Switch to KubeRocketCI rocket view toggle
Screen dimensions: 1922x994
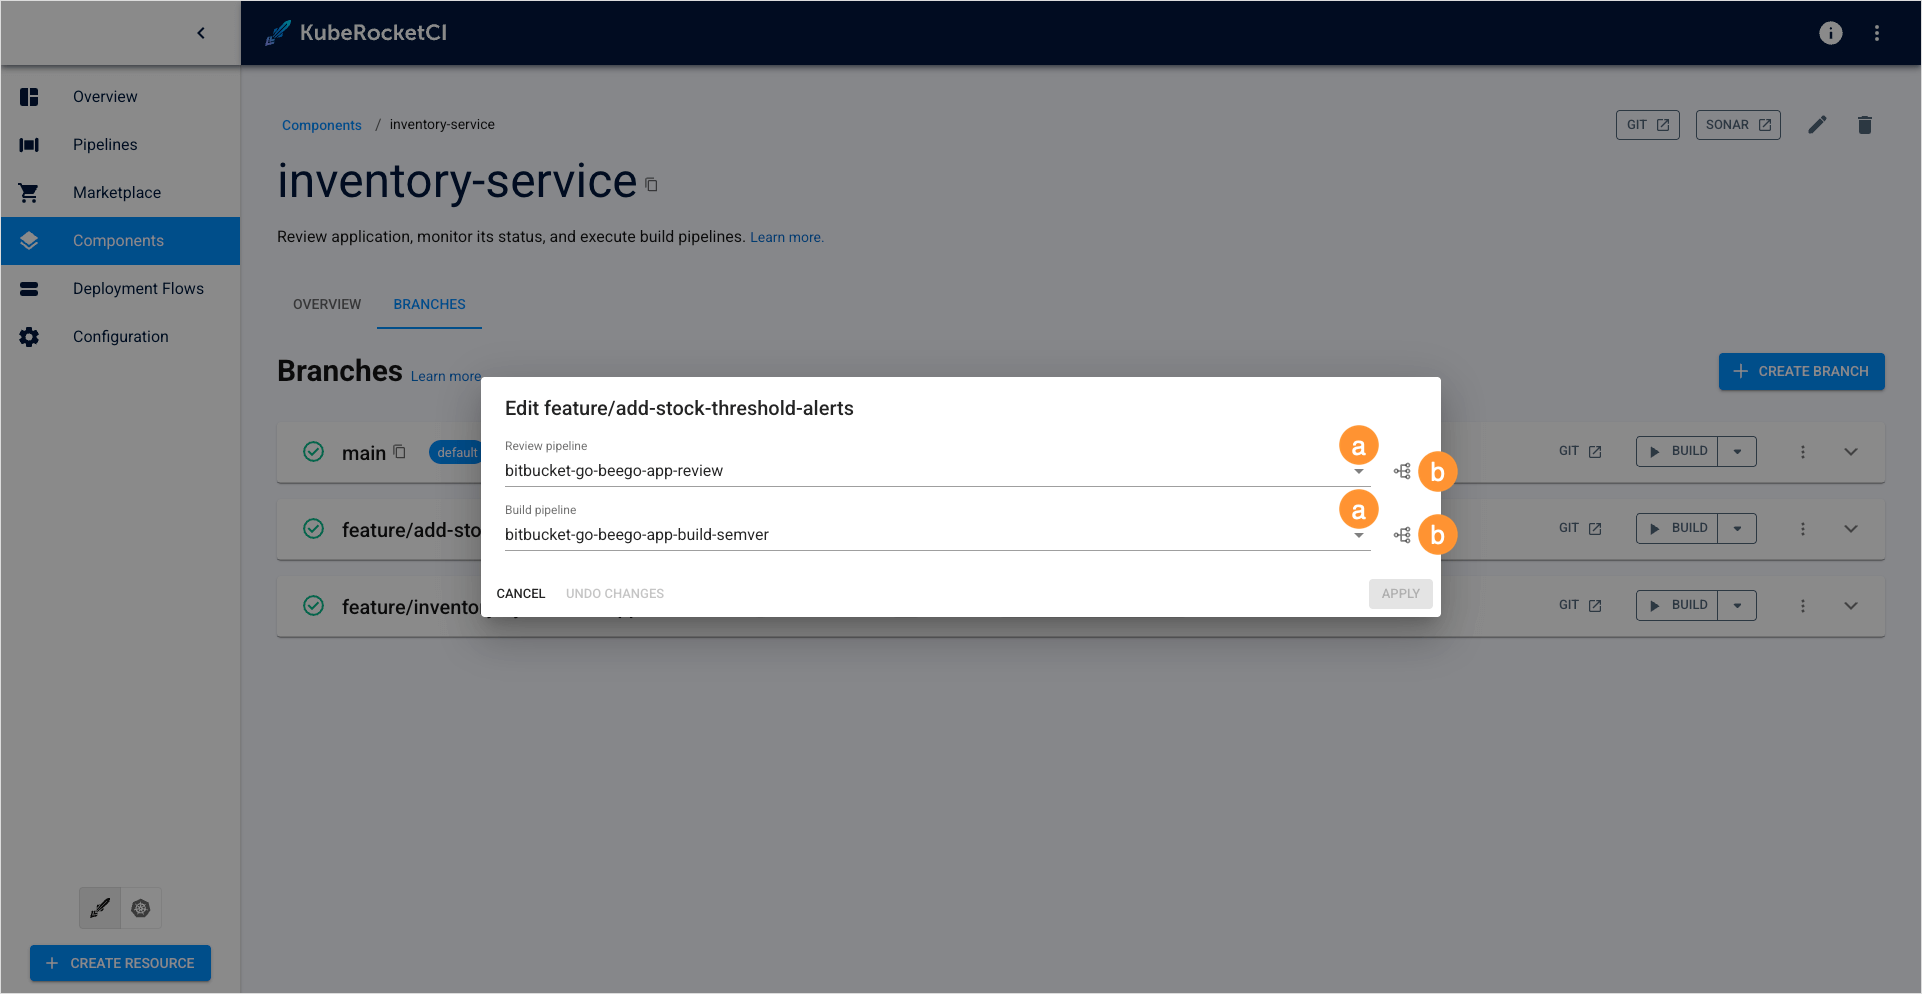[x=100, y=908]
